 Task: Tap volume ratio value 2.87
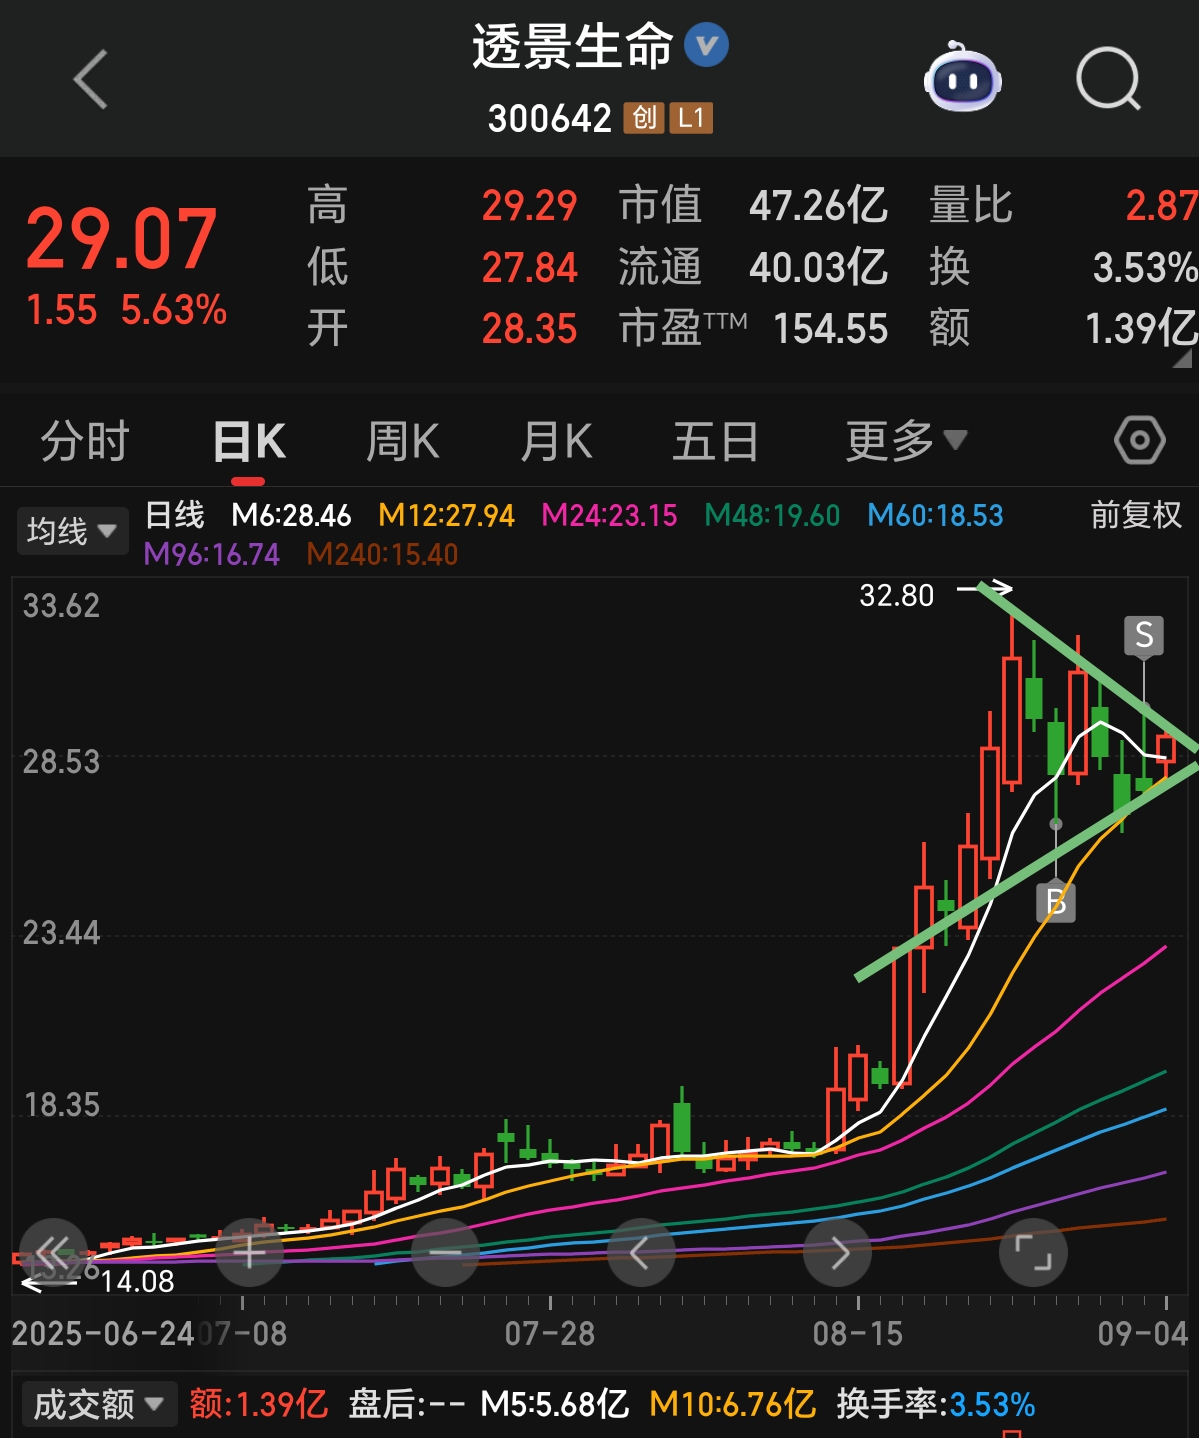pyautogui.click(x=1161, y=206)
